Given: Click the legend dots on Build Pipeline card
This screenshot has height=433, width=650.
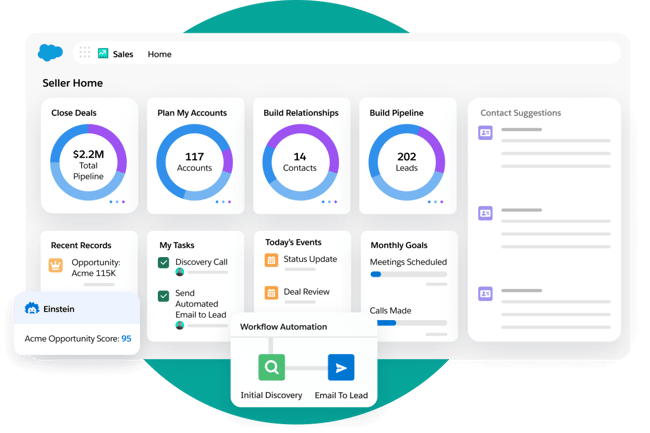Looking at the screenshot, I should pos(435,202).
